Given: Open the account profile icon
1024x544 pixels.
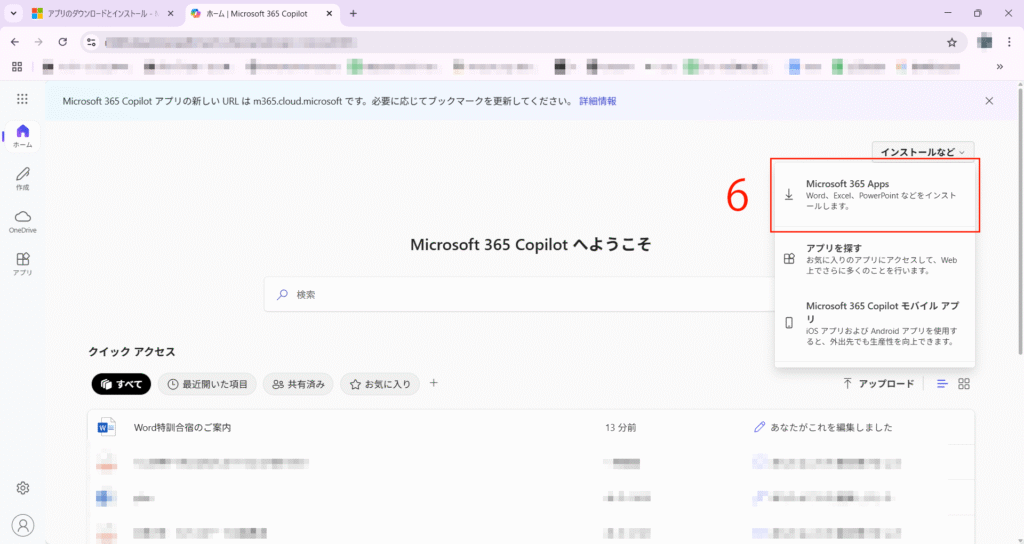Looking at the screenshot, I should [23, 525].
